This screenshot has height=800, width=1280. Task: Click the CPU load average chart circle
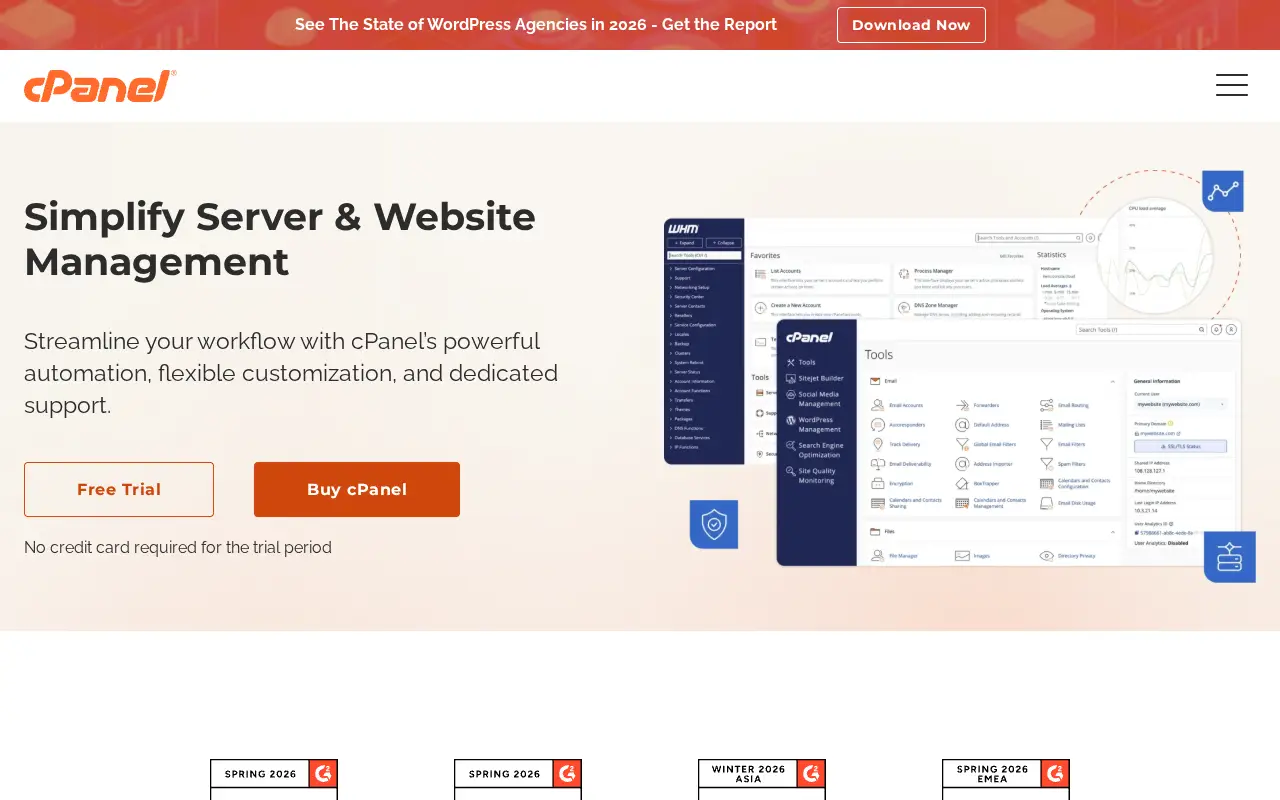[x=1154, y=255]
